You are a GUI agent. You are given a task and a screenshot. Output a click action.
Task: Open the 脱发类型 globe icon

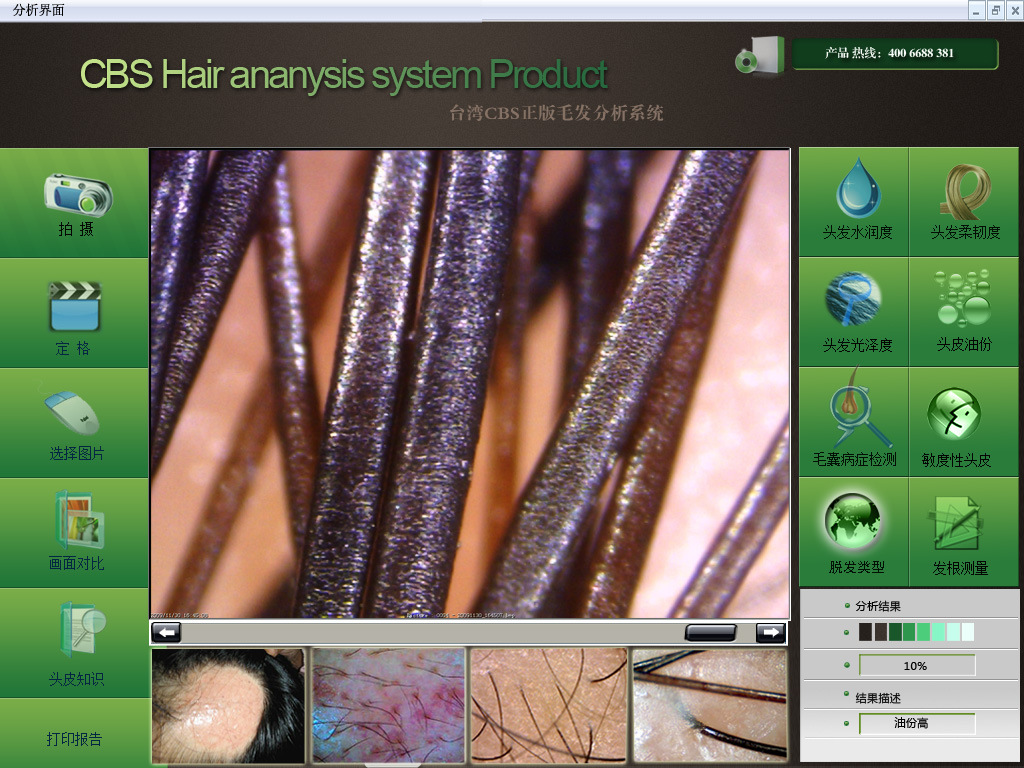(852, 521)
